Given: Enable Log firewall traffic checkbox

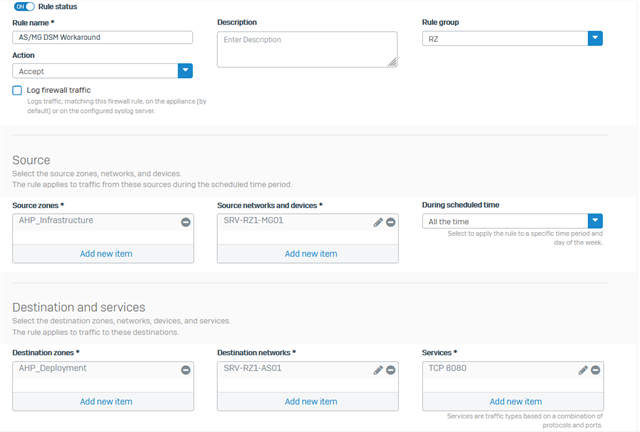Looking at the screenshot, I should 17,90.
